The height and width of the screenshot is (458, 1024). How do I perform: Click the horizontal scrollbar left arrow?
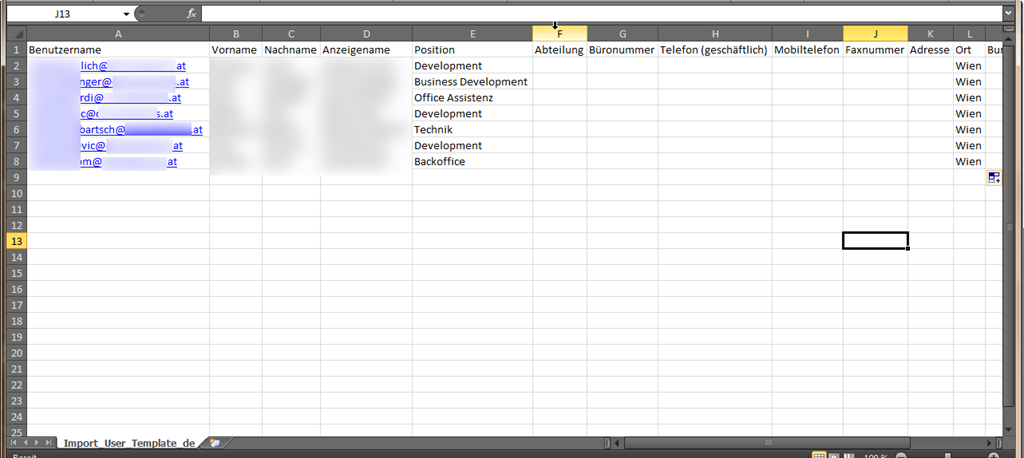[x=618, y=444]
